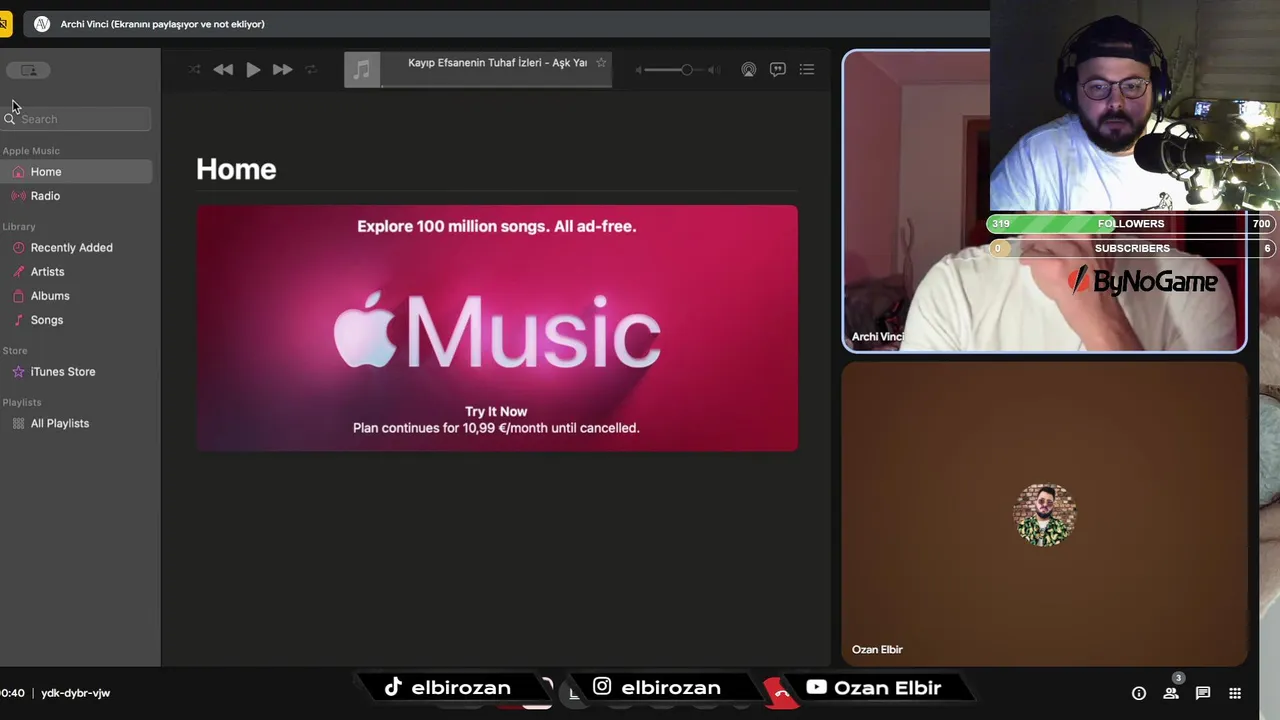Toggle shuffle in the Music toolbar
The image size is (1280, 720).
click(x=194, y=69)
